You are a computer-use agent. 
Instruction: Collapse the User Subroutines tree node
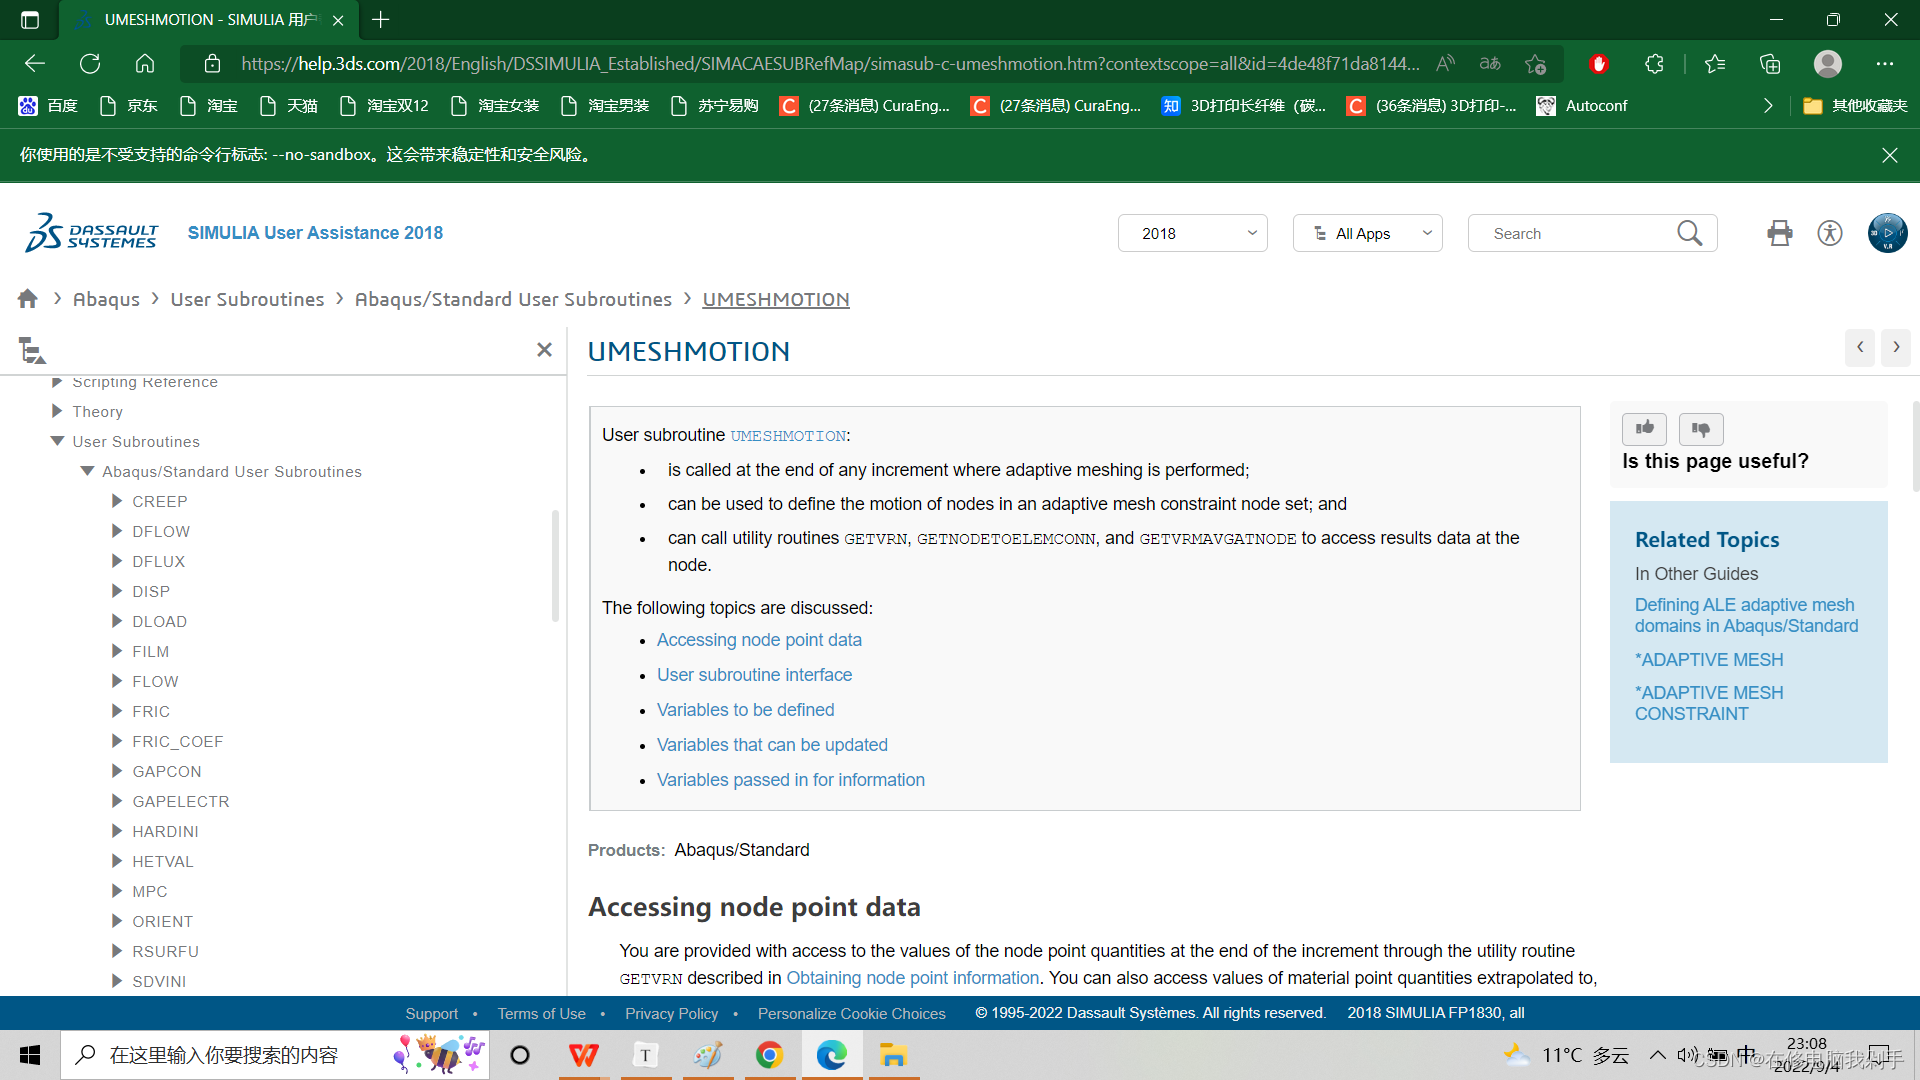pyautogui.click(x=57, y=441)
